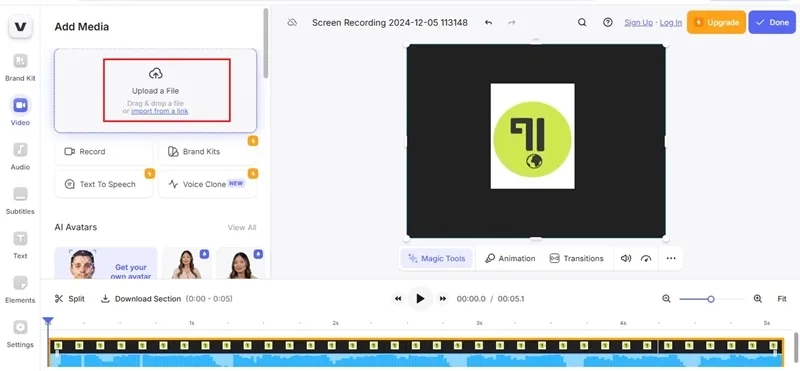This screenshot has width=800, height=371.
Task: Adjust the timeline zoom slider
Action: tap(711, 299)
